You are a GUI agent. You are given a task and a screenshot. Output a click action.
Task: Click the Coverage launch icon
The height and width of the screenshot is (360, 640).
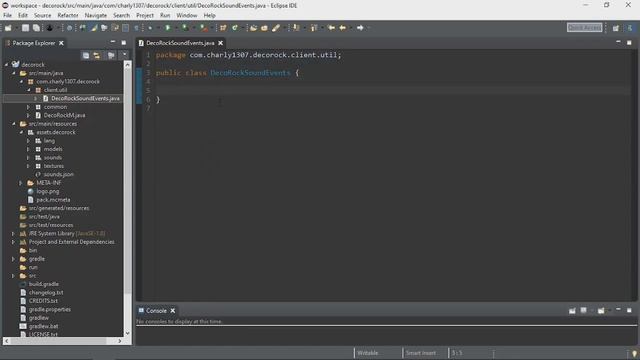coord(185,28)
